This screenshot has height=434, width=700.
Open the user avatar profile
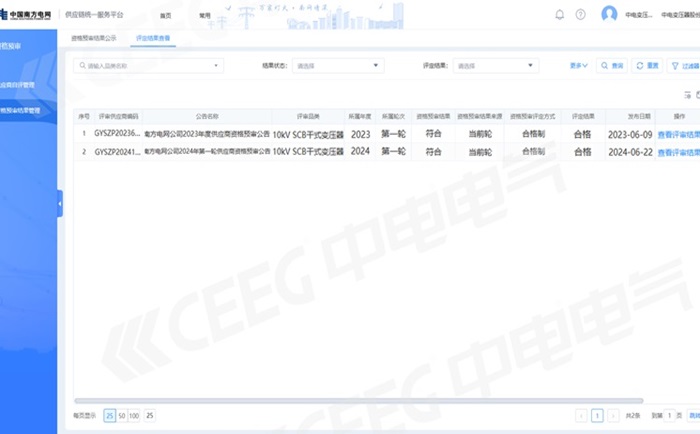click(x=609, y=14)
